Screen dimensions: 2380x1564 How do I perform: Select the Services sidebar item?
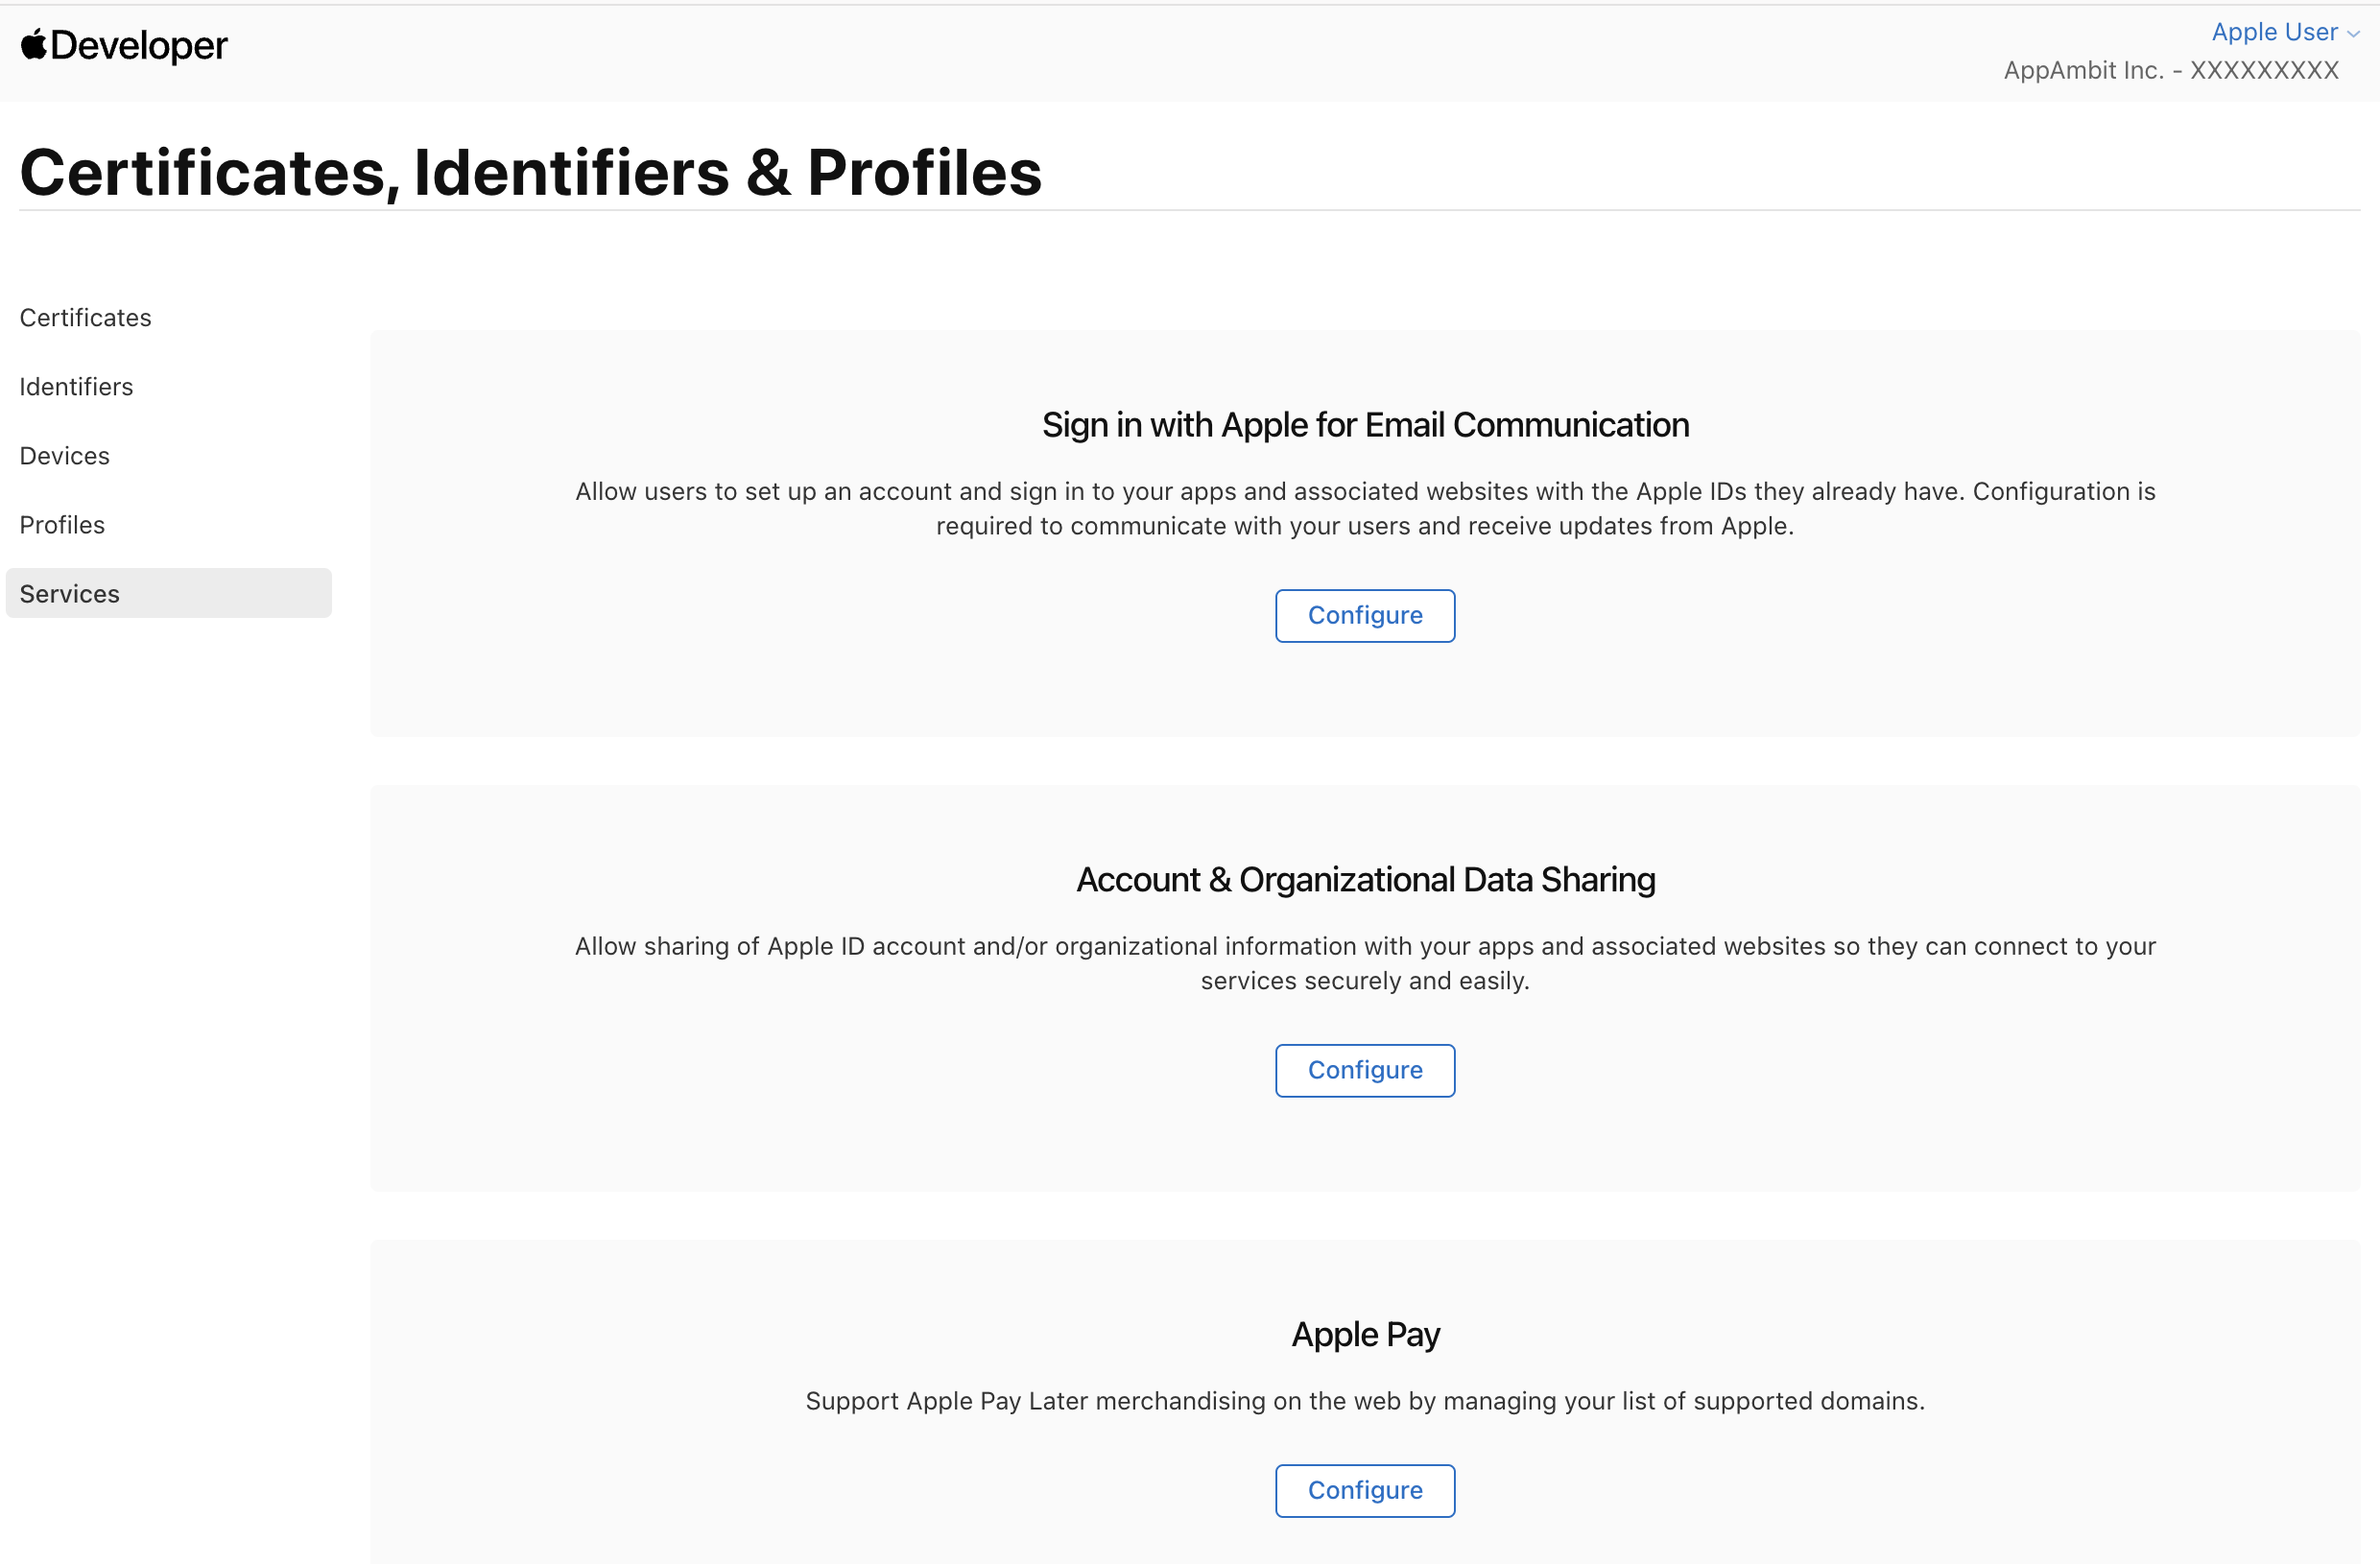69,593
